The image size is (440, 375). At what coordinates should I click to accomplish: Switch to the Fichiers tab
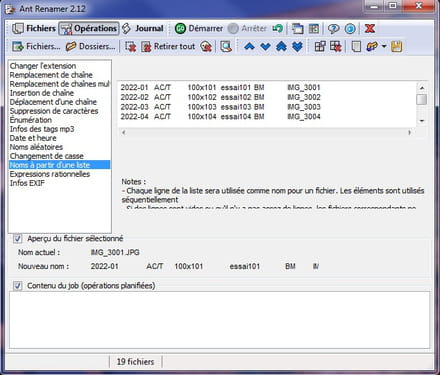(x=34, y=29)
